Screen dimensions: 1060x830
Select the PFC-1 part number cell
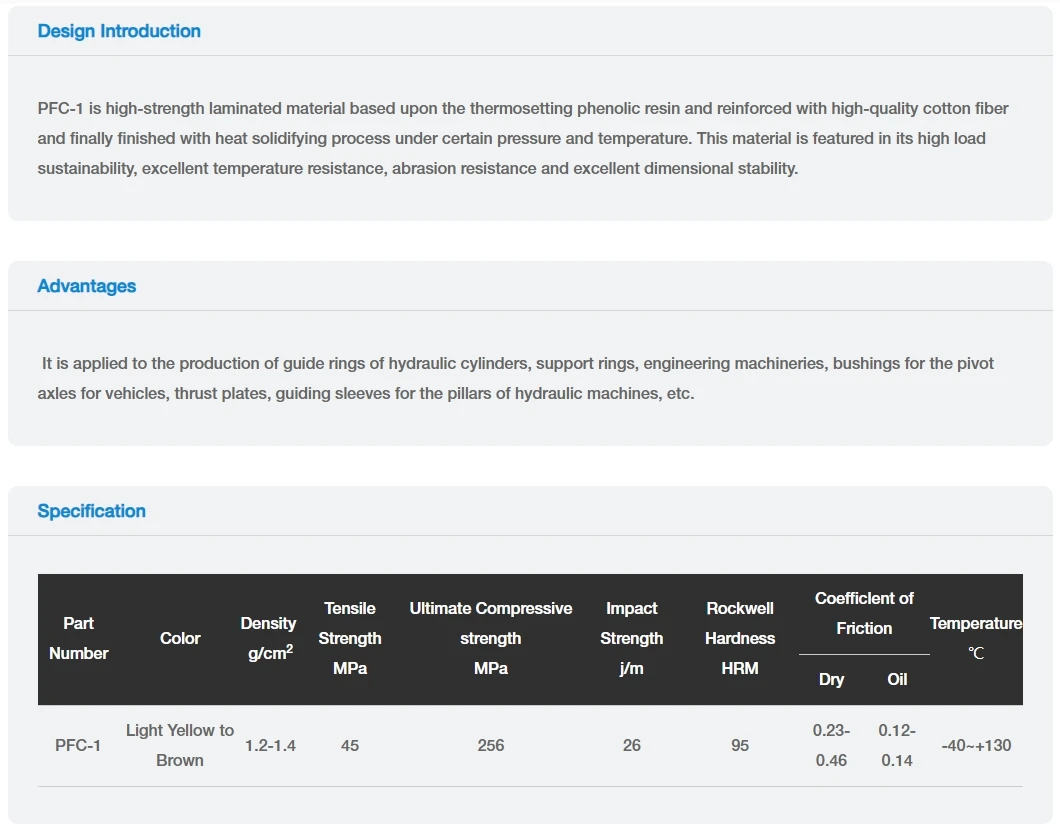(x=79, y=745)
